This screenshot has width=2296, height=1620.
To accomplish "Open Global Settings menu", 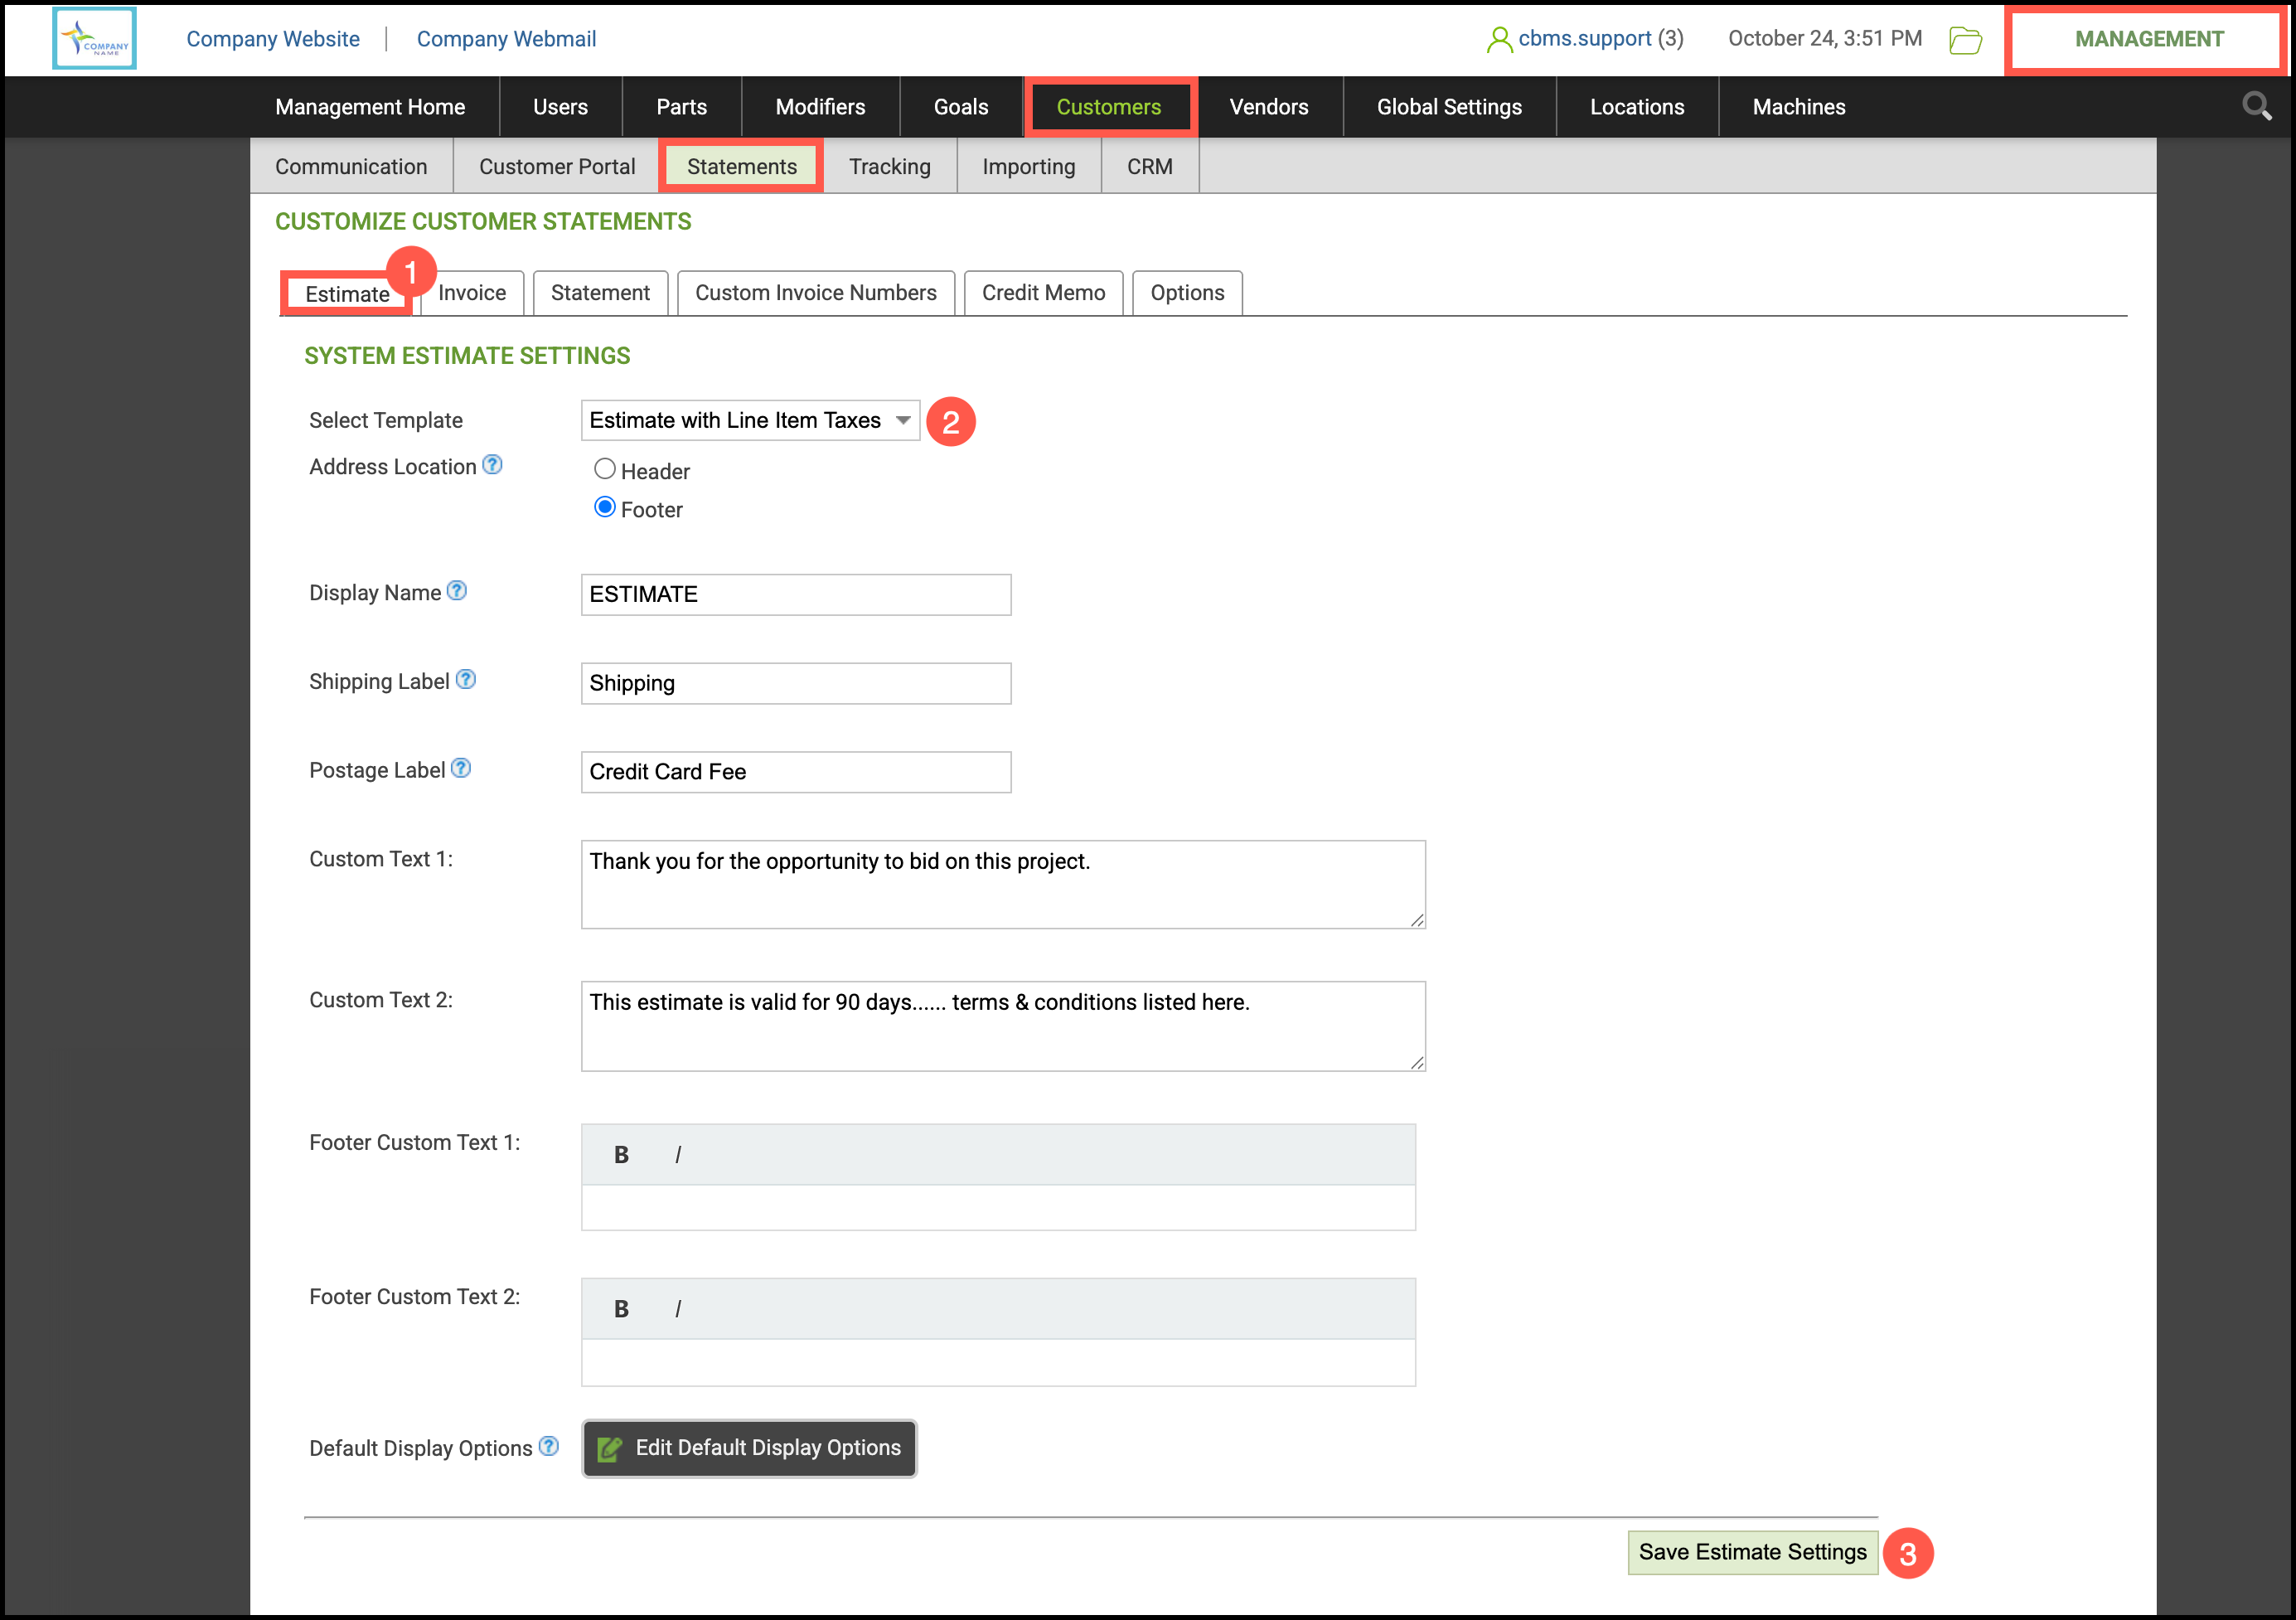I will click(1448, 107).
